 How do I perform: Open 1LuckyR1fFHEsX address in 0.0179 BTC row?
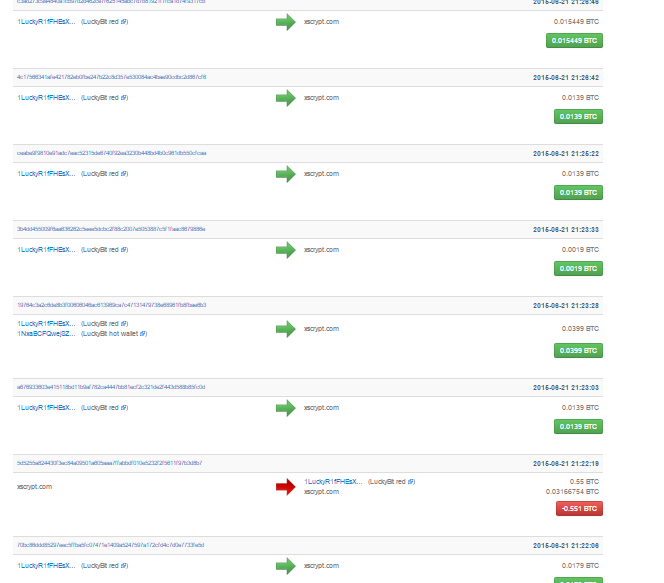(46, 566)
